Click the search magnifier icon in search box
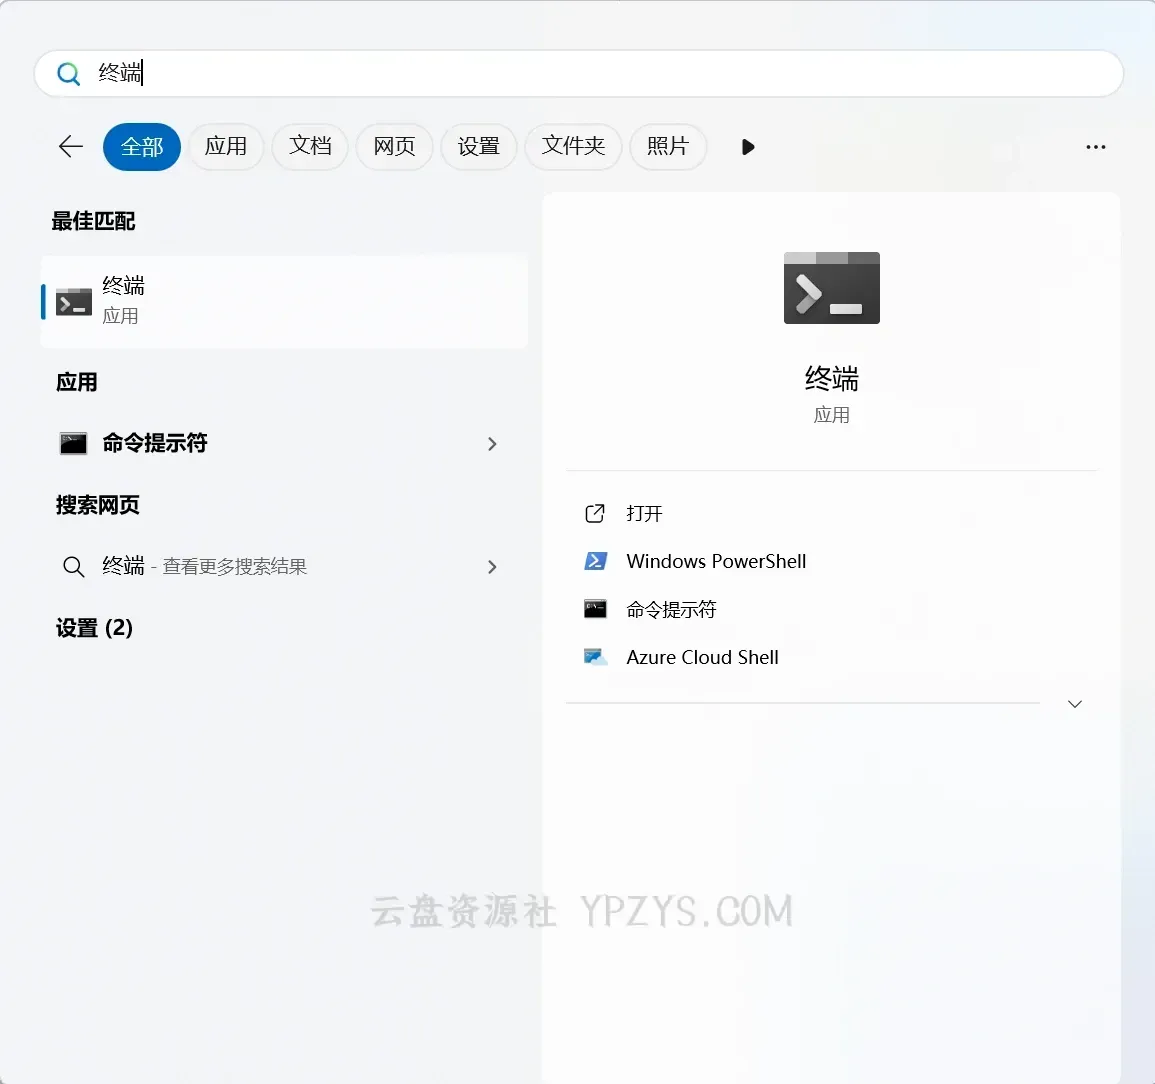This screenshot has width=1155, height=1084. click(68, 74)
